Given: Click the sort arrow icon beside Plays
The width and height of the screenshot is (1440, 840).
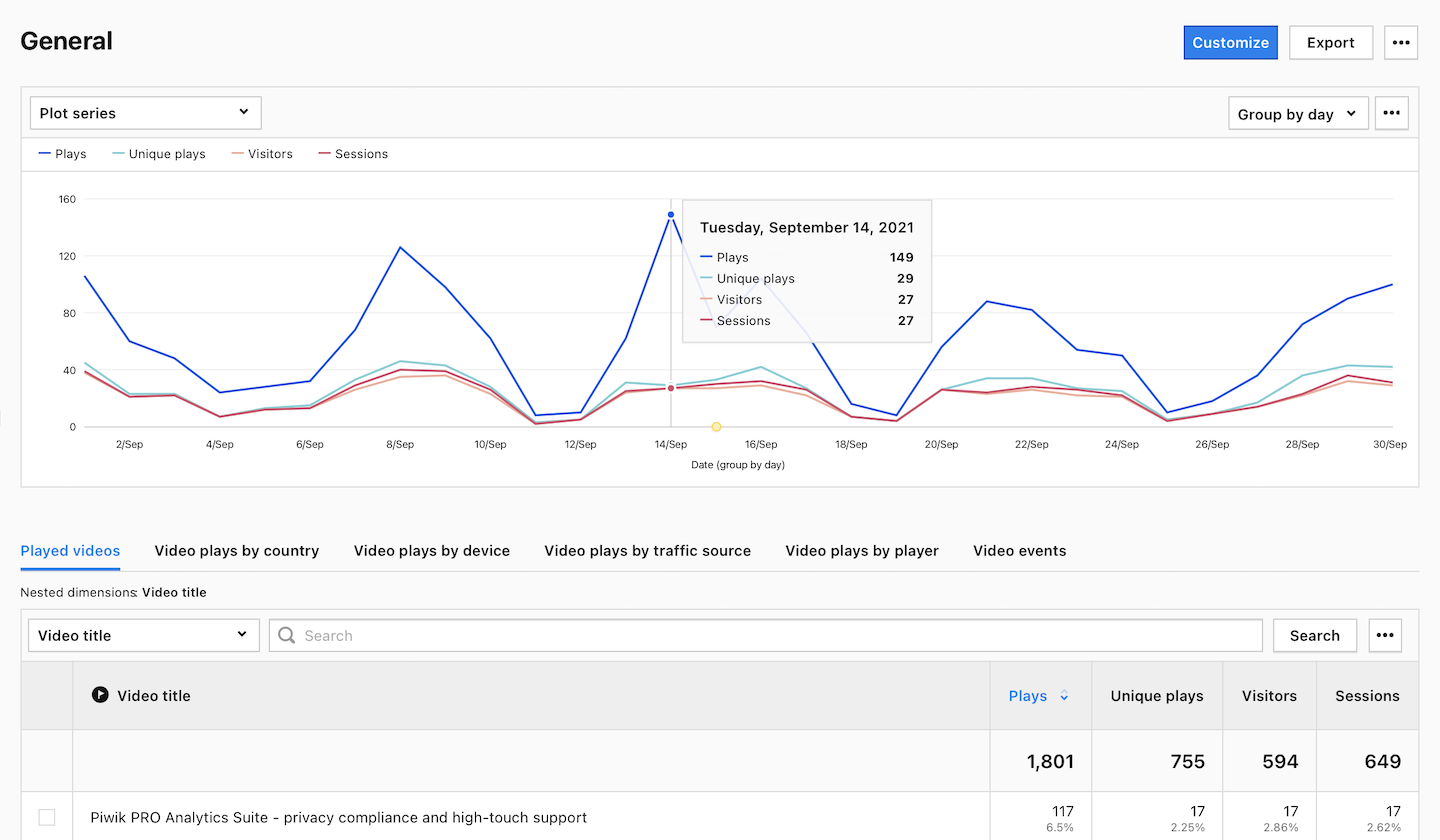Looking at the screenshot, I should pos(1064,696).
